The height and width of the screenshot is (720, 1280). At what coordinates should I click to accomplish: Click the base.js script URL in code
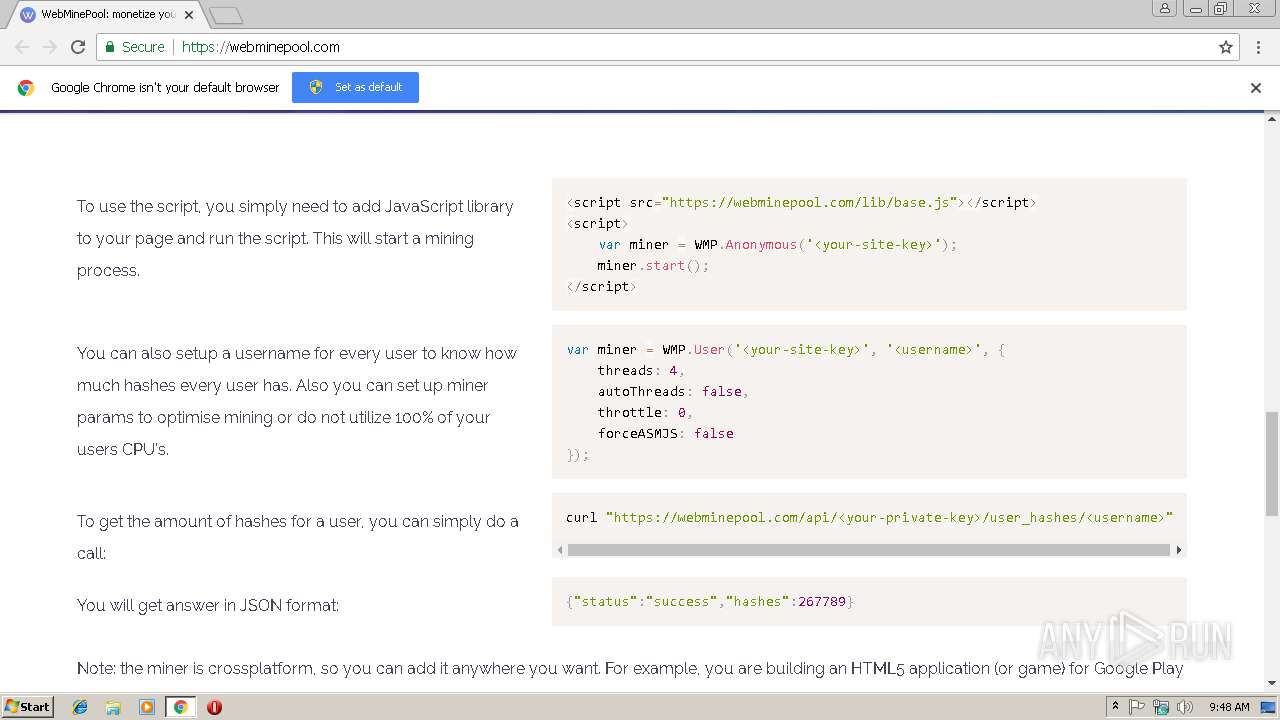(x=811, y=202)
